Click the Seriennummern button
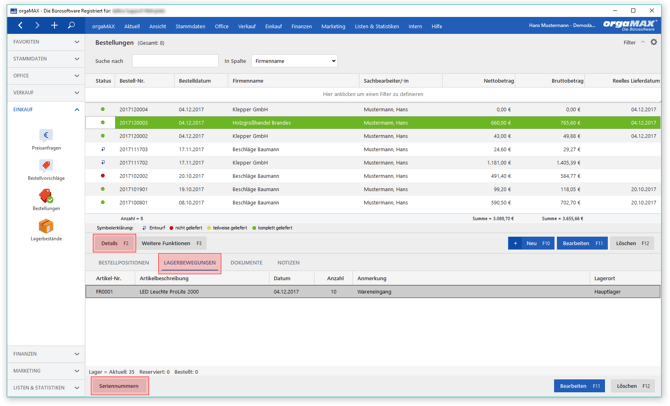Image resolution: width=670 pixels, height=406 pixels. click(119, 386)
